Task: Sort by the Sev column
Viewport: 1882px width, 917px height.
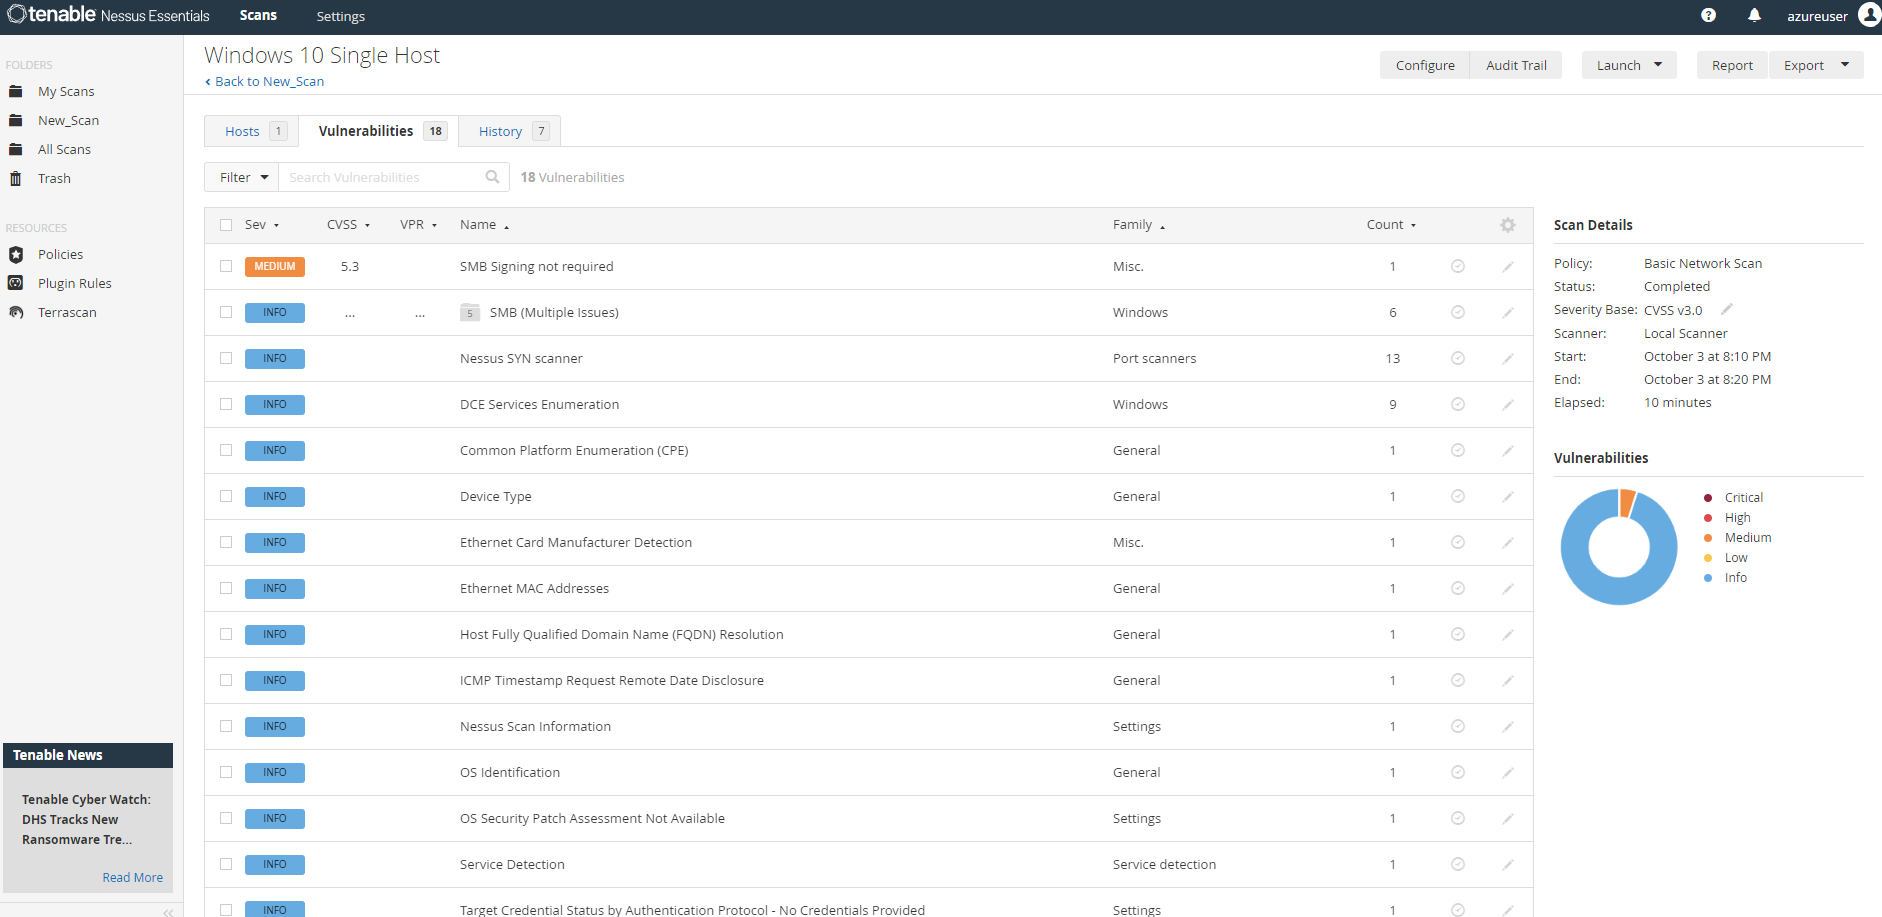Action: (x=262, y=225)
